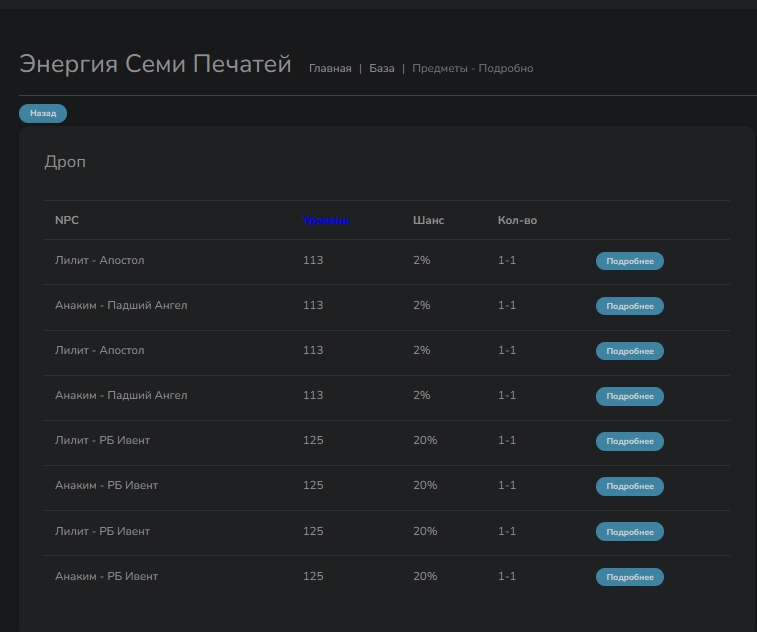Screen dimensions: 757x632
Task: Open Подробнее for first Лилит - РБ Ивент row
Action: pos(629,441)
